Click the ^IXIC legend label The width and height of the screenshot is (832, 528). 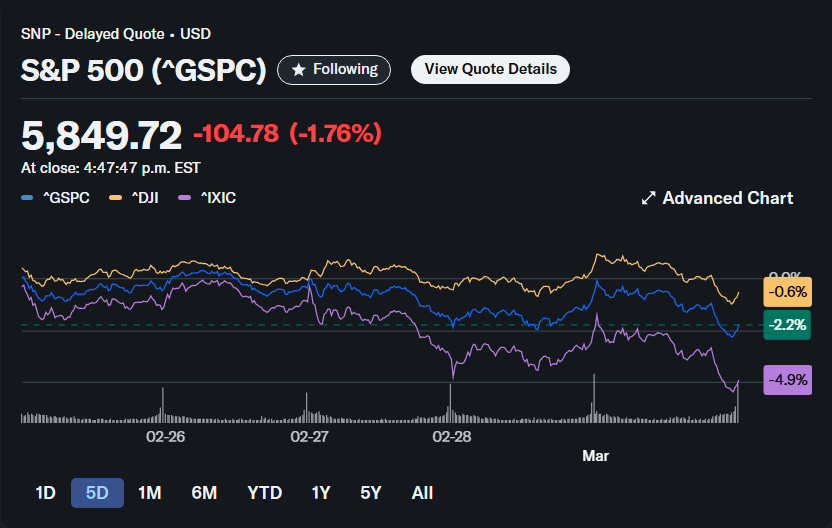[218, 198]
